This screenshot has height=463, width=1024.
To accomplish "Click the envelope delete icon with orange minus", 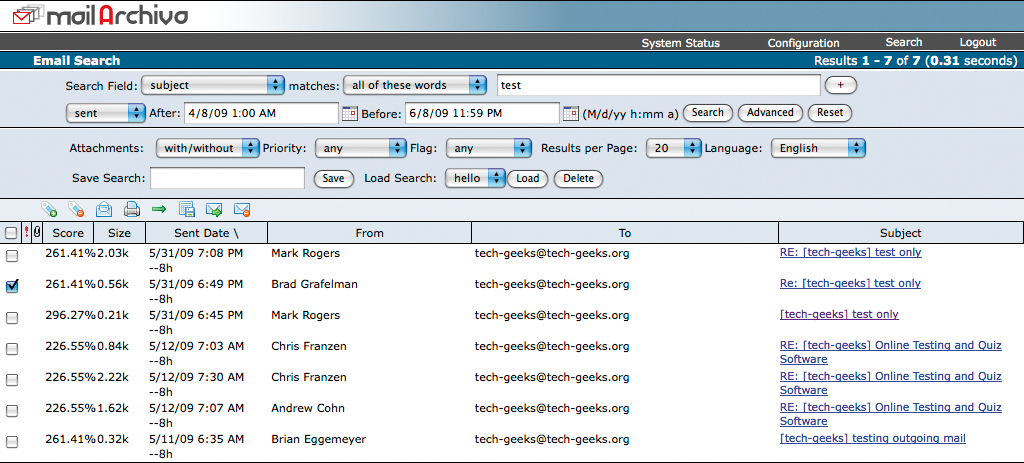I will [x=241, y=210].
